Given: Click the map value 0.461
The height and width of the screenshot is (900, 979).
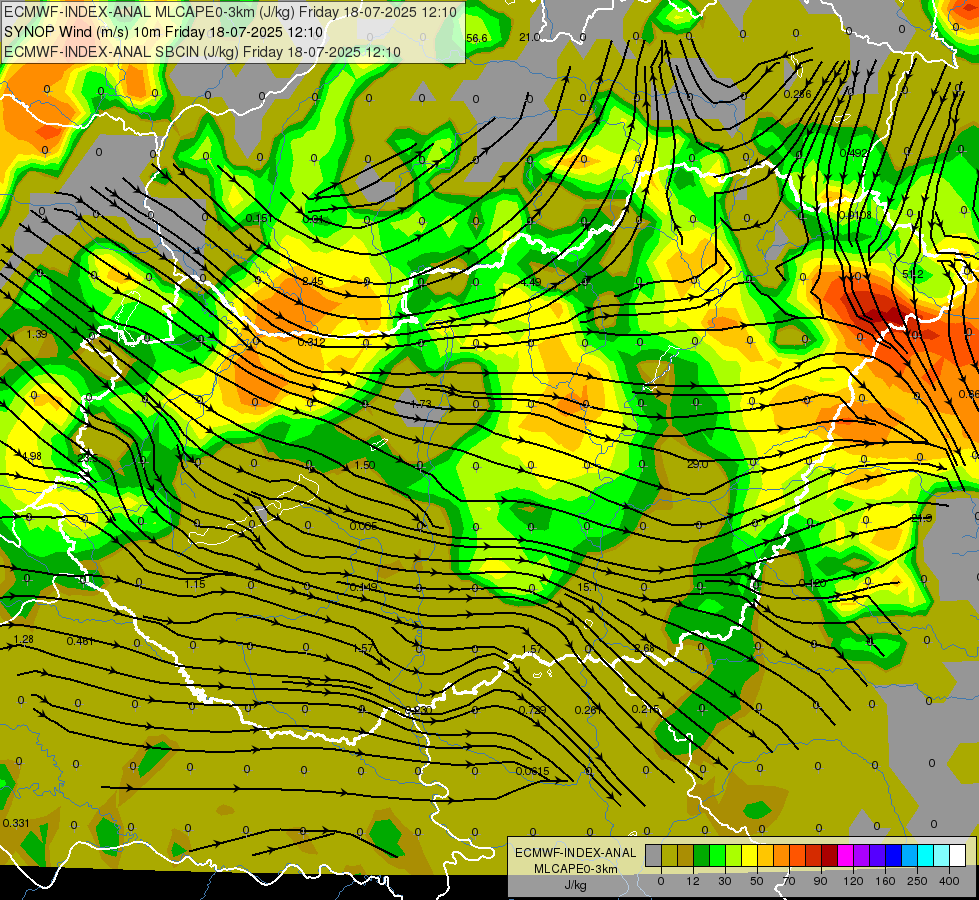Looking at the screenshot, I should (x=80, y=641).
